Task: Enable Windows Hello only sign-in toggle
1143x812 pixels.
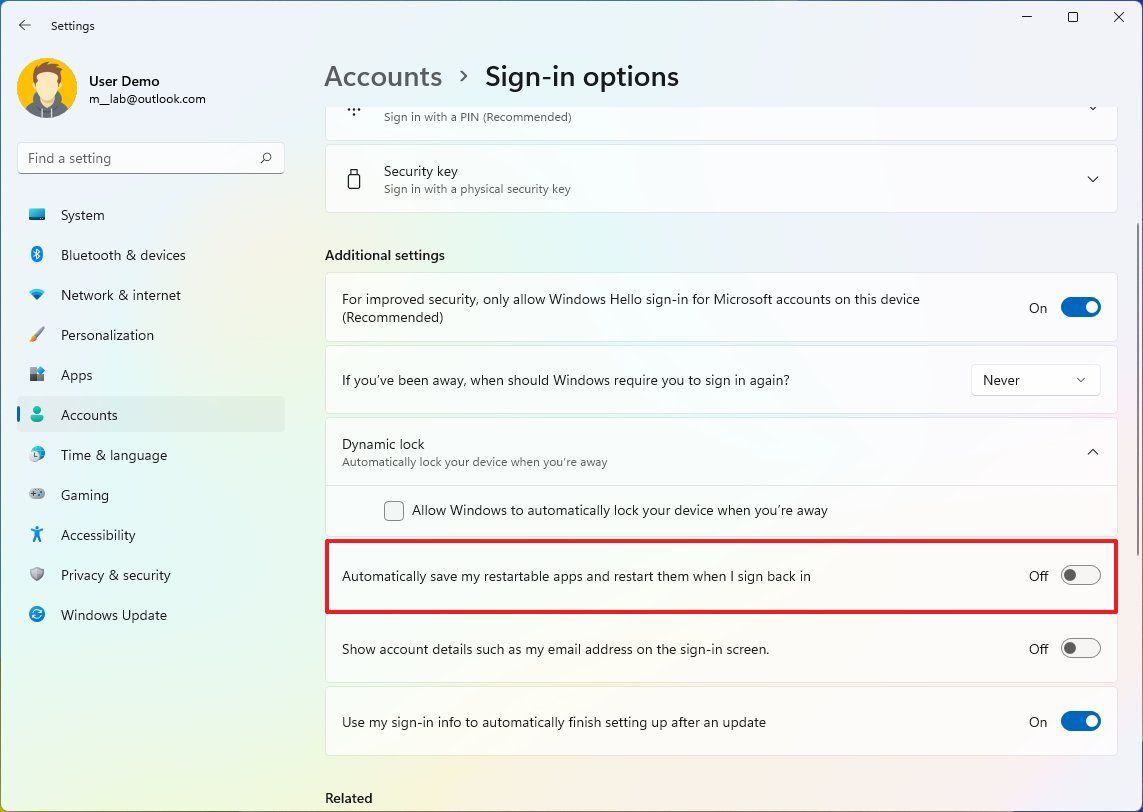Action: tap(1081, 307)
